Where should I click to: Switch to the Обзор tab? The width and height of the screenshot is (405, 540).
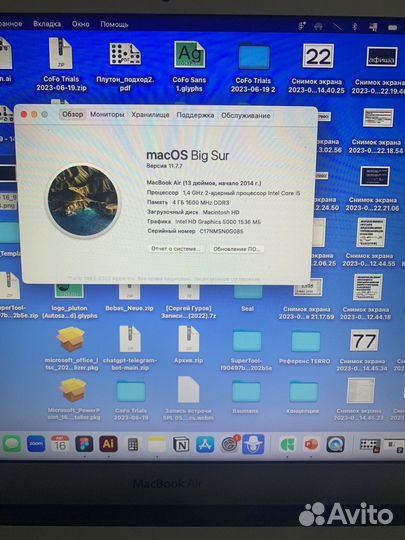point(72,114)
